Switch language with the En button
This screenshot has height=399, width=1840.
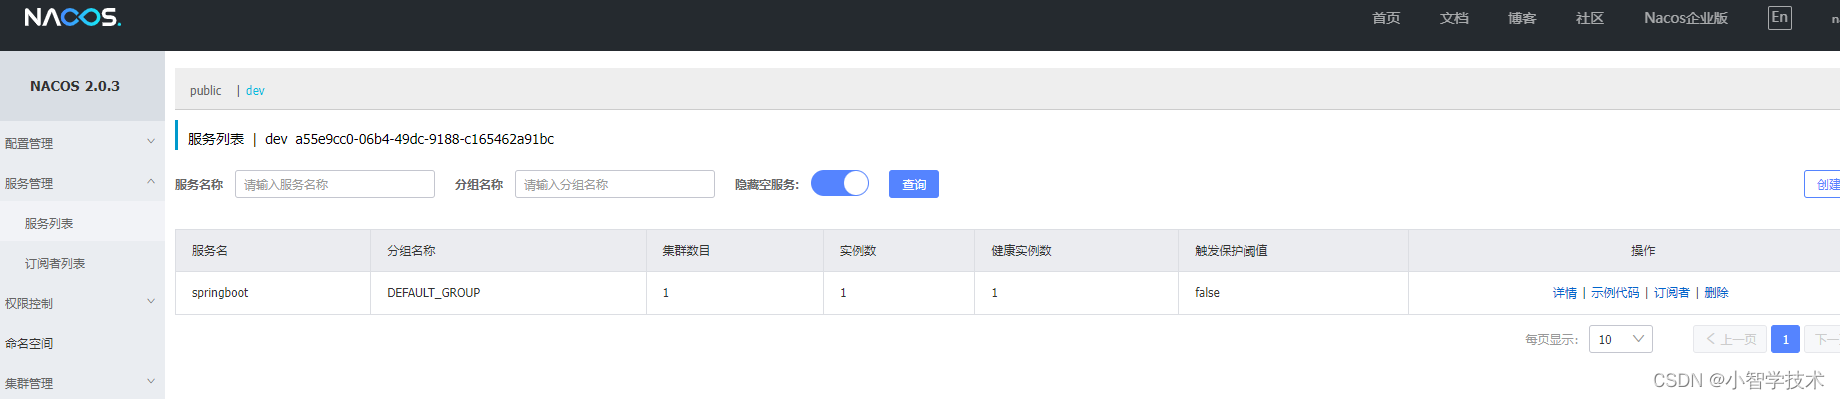pos(1779,18)
